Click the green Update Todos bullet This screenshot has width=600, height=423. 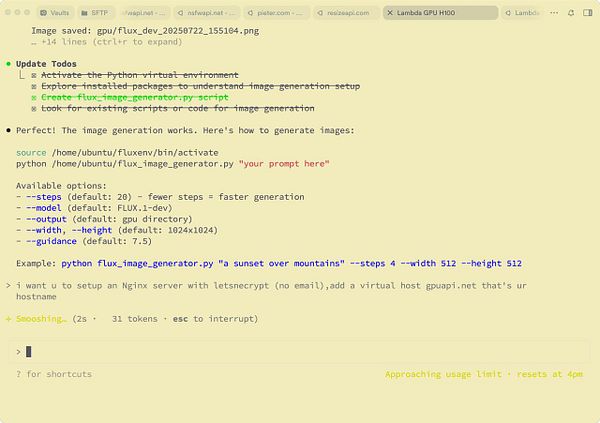click(x=8, y=64)
